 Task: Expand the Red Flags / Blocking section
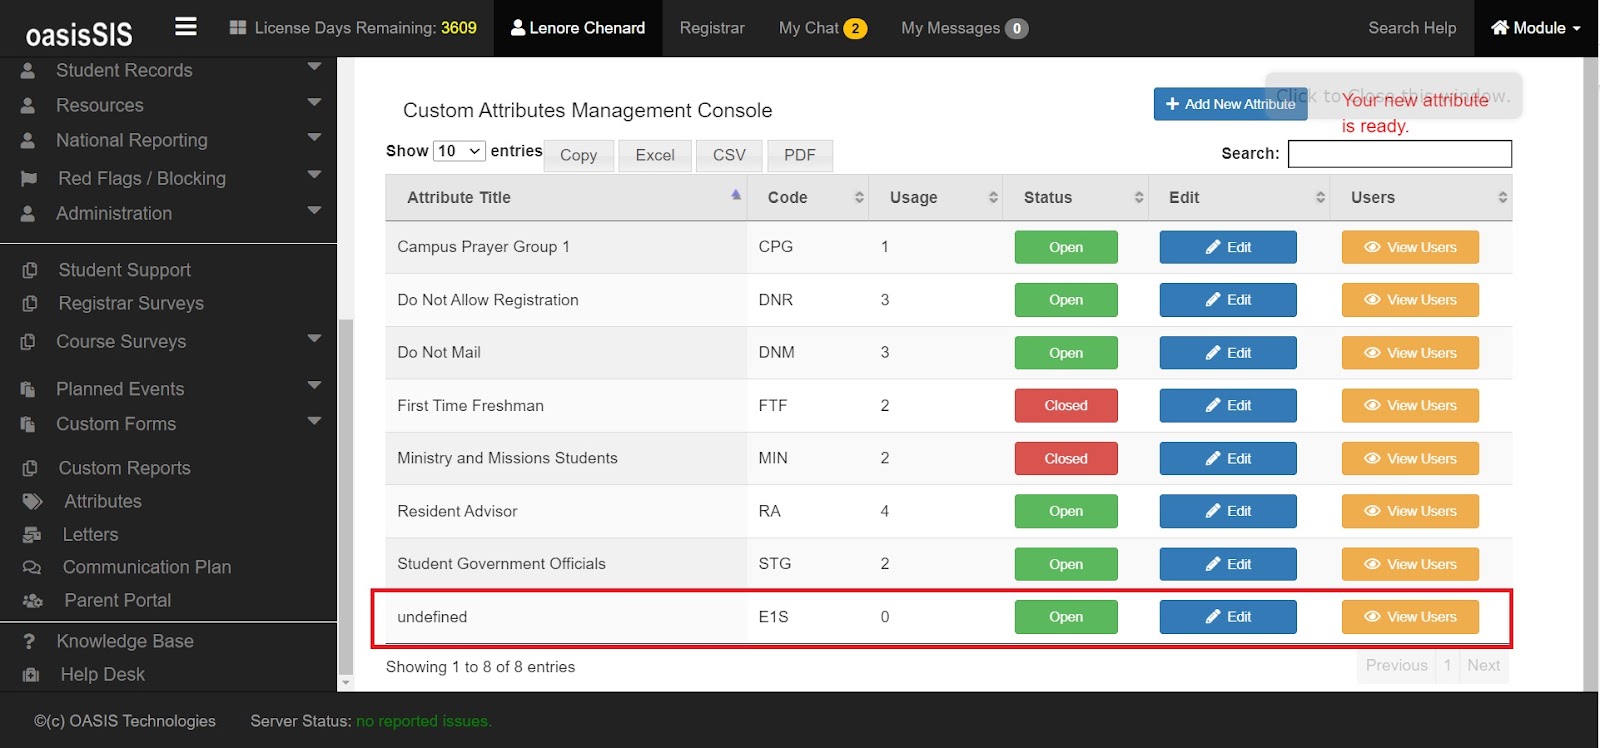tap(314, 174)
